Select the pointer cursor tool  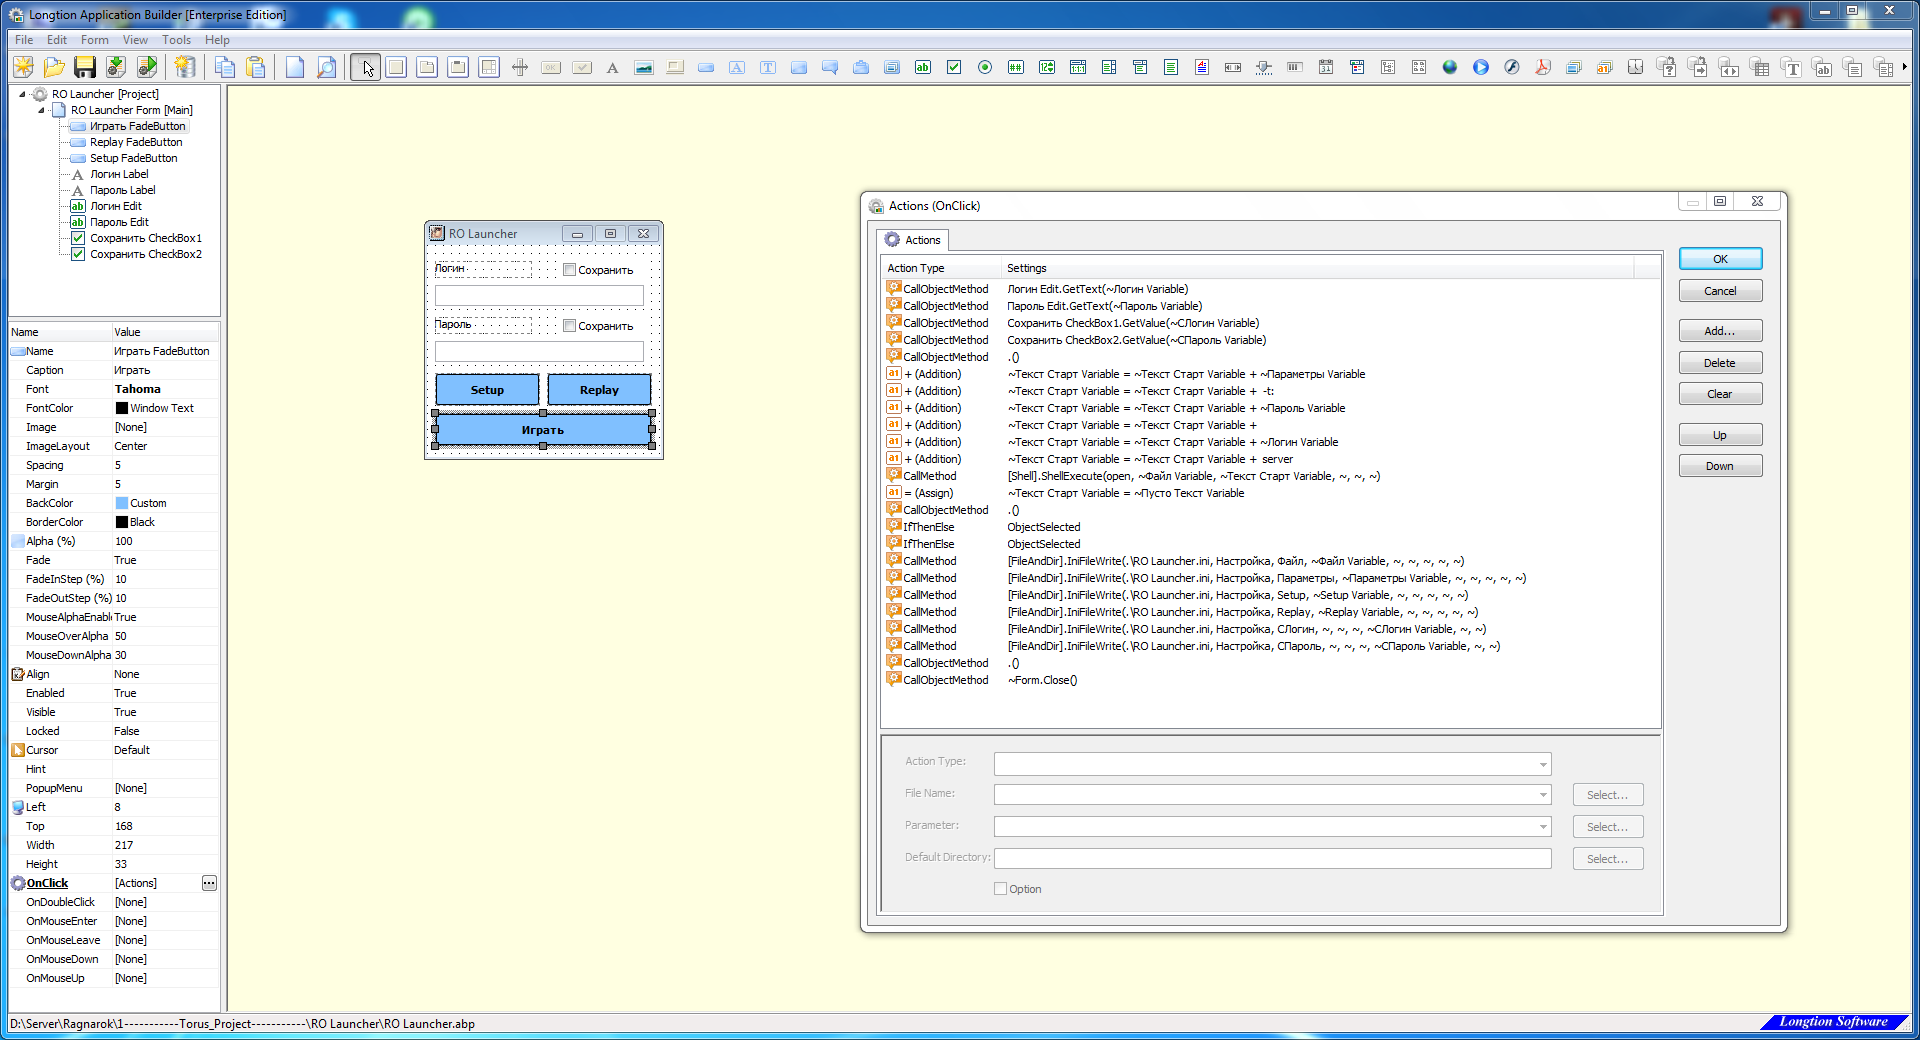(366, 68)
